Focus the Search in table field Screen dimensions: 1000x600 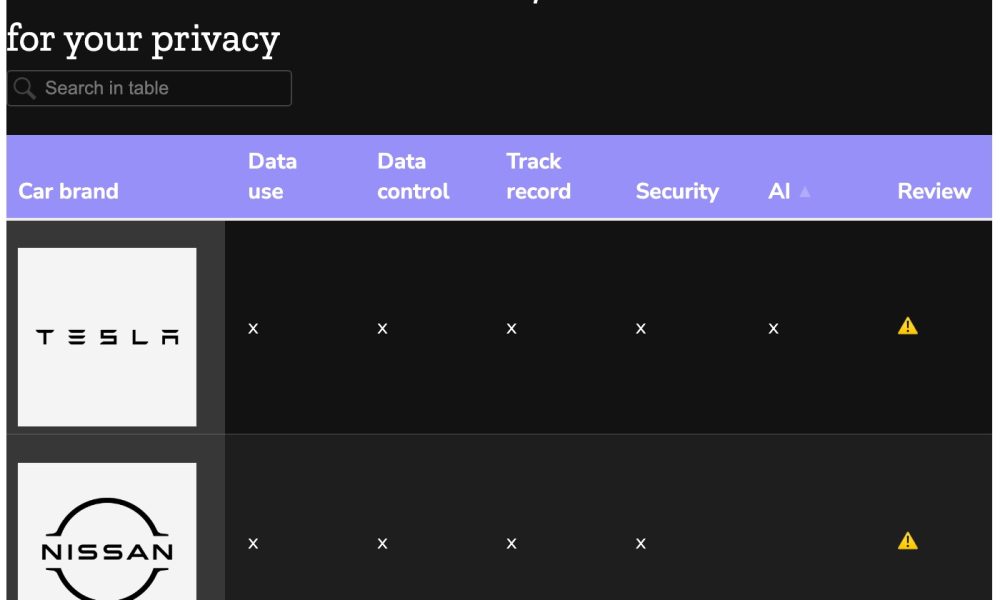point(149,88)
